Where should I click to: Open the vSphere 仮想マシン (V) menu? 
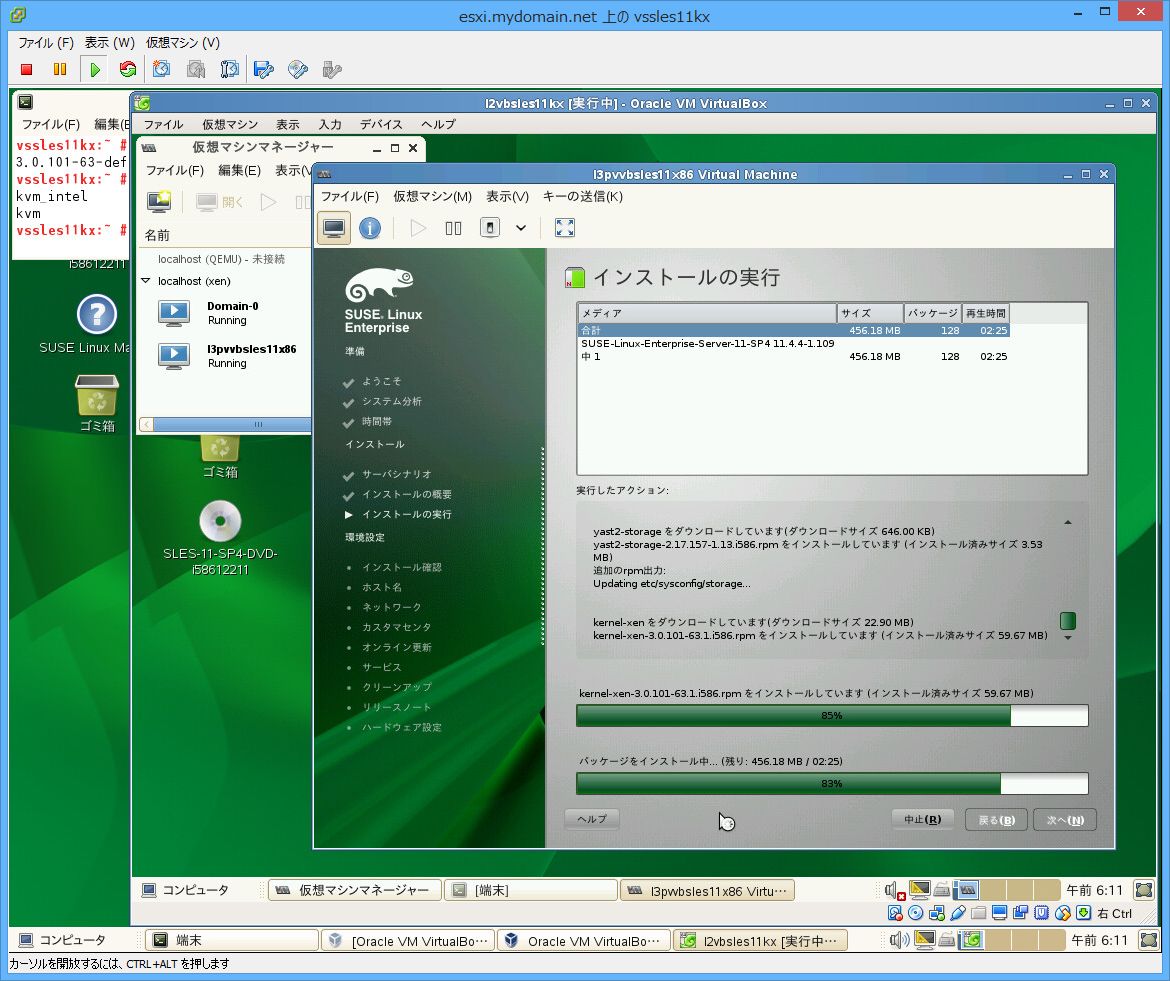click(x=183, y=43)
